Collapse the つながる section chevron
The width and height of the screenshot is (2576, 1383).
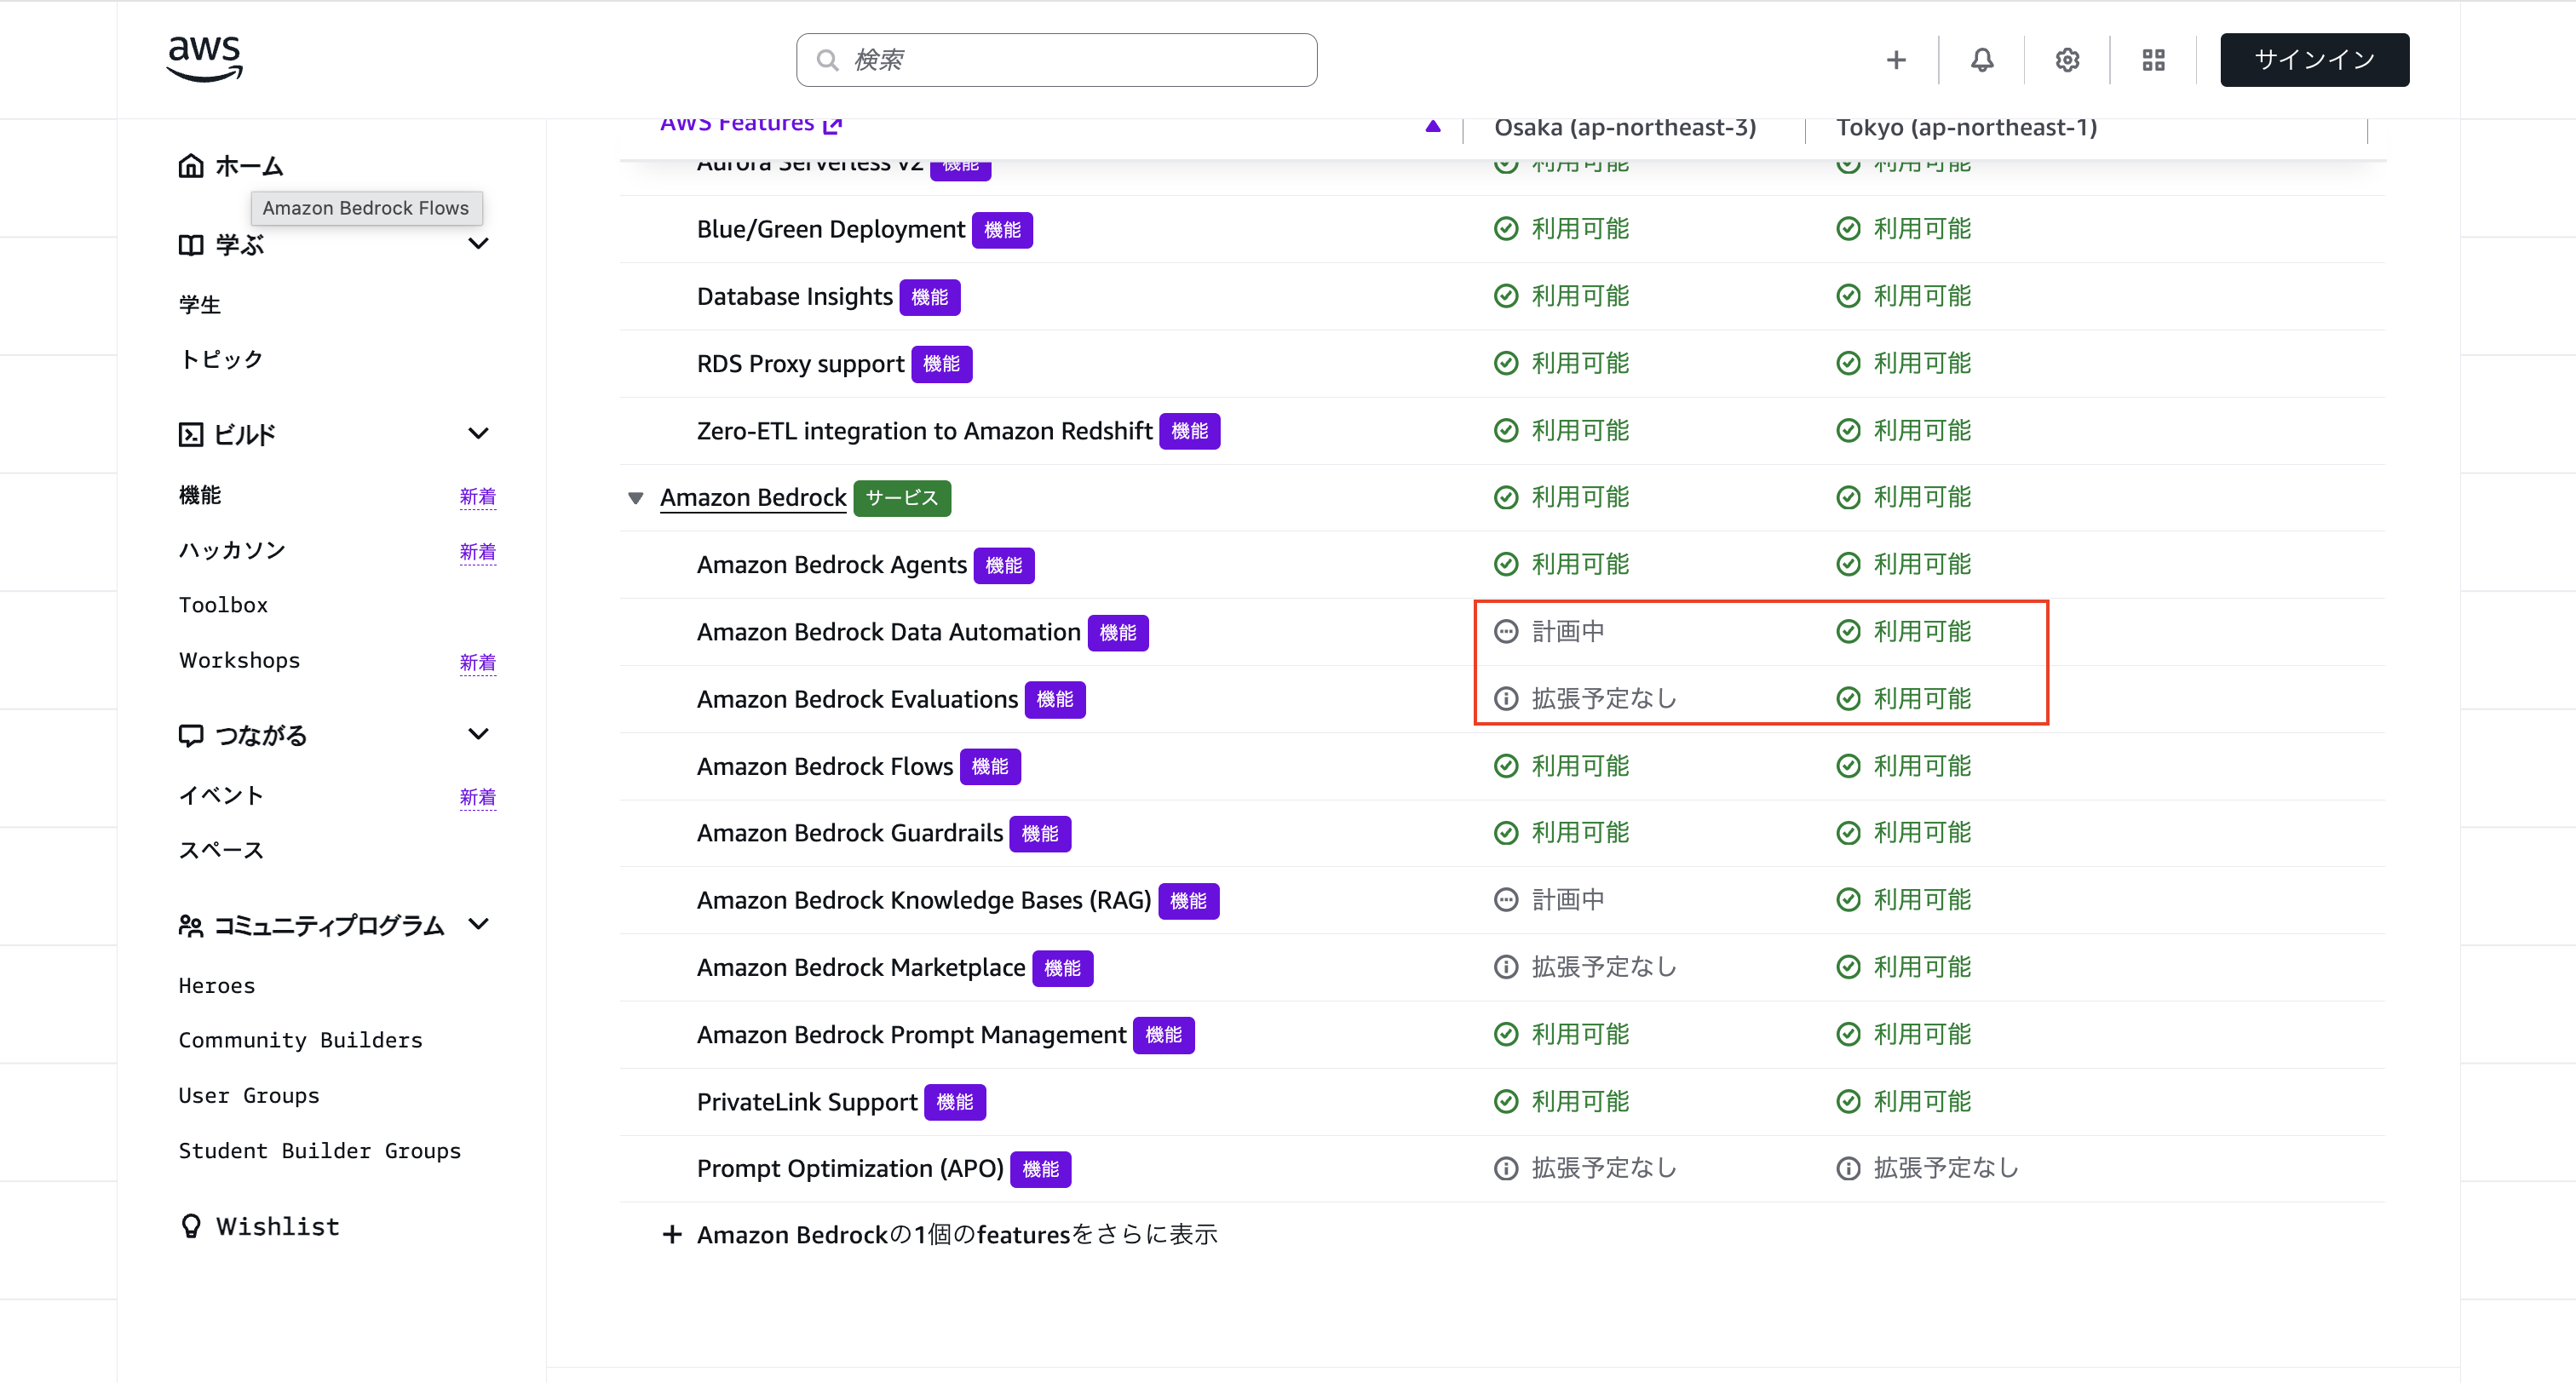(x=478, y=734)
